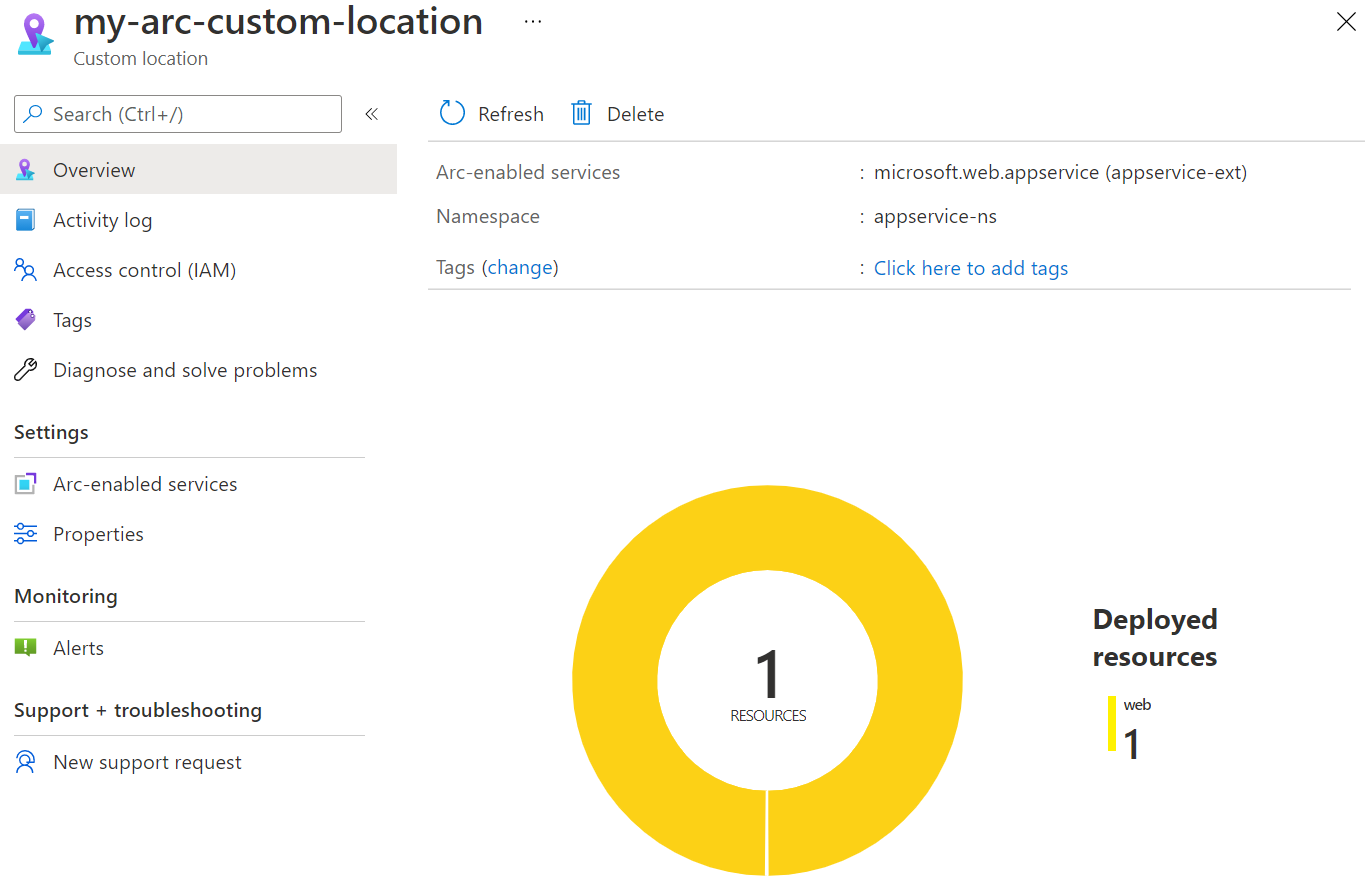Click the Delete trash can icon

point(581,113)
